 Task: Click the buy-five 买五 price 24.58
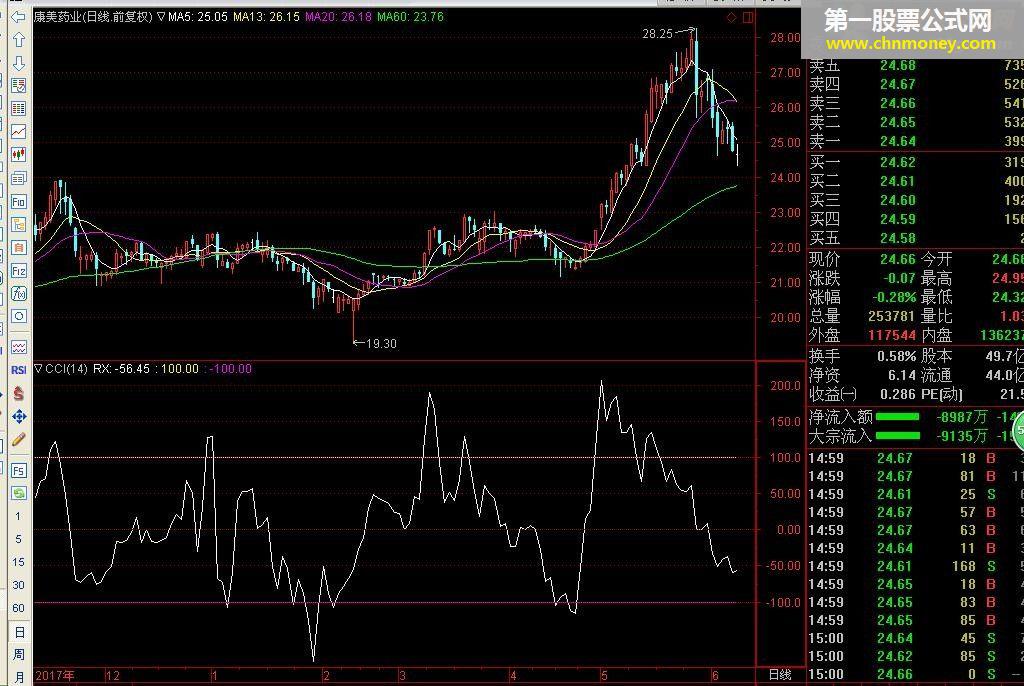897,238
